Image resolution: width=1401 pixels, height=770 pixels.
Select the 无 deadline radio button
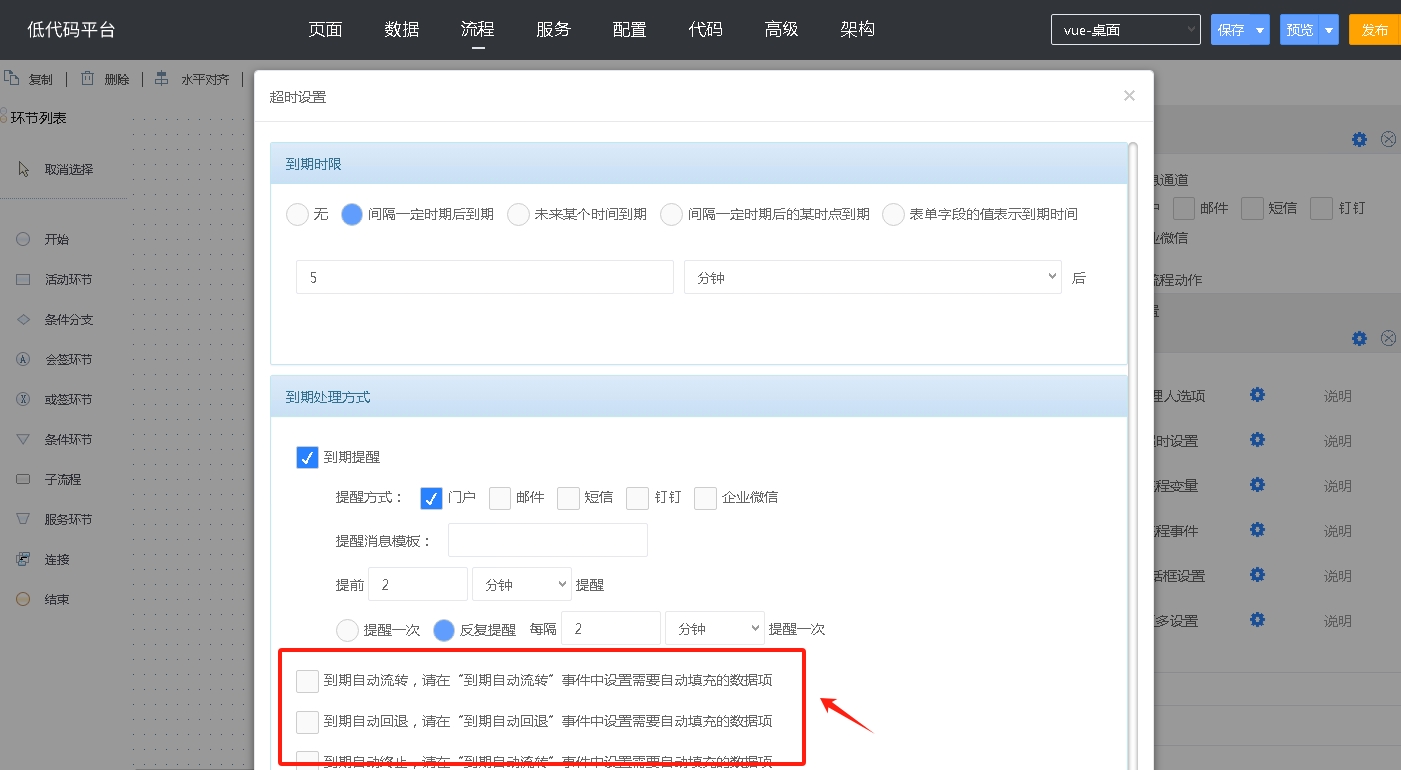pos(297,214)
